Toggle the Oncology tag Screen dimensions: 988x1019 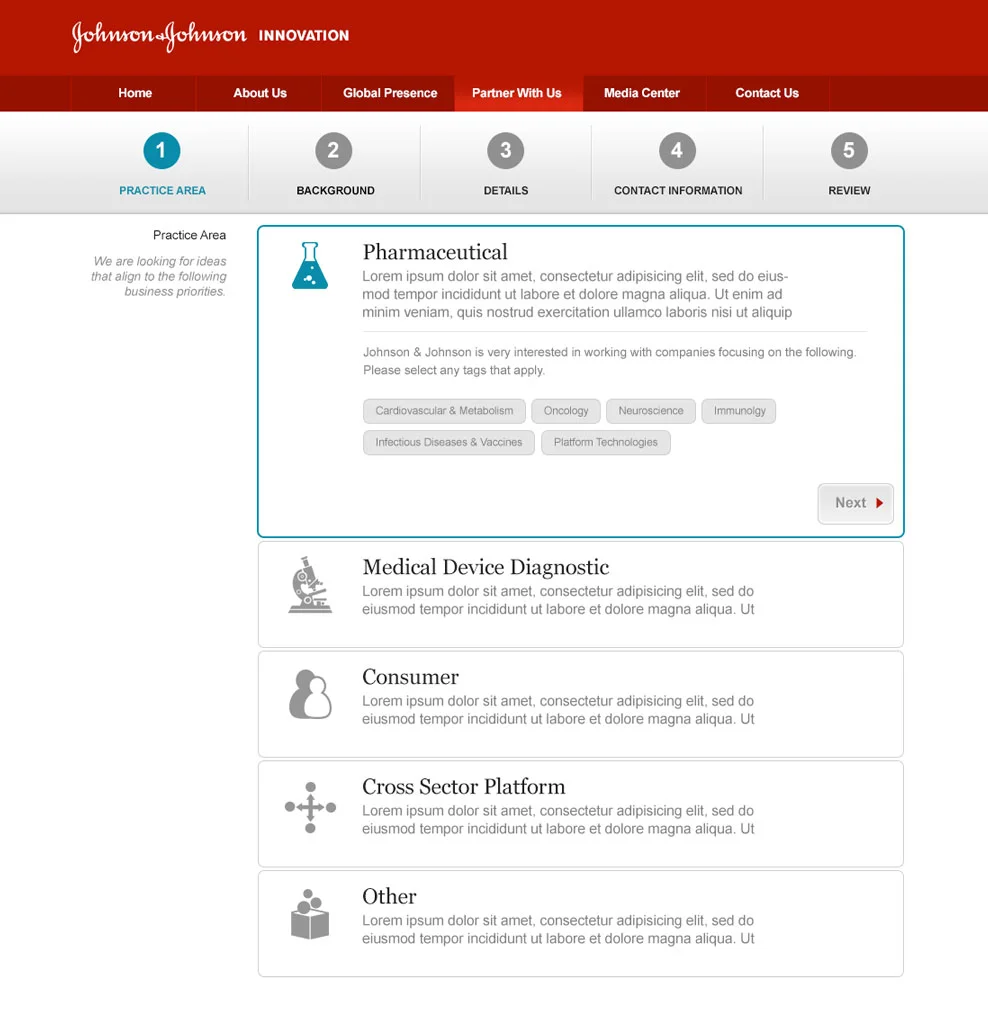click(x=566, y=411)
